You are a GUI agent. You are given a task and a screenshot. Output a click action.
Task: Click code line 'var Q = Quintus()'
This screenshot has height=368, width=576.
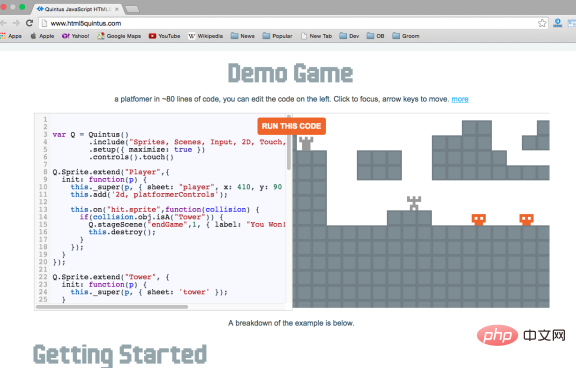90,134
